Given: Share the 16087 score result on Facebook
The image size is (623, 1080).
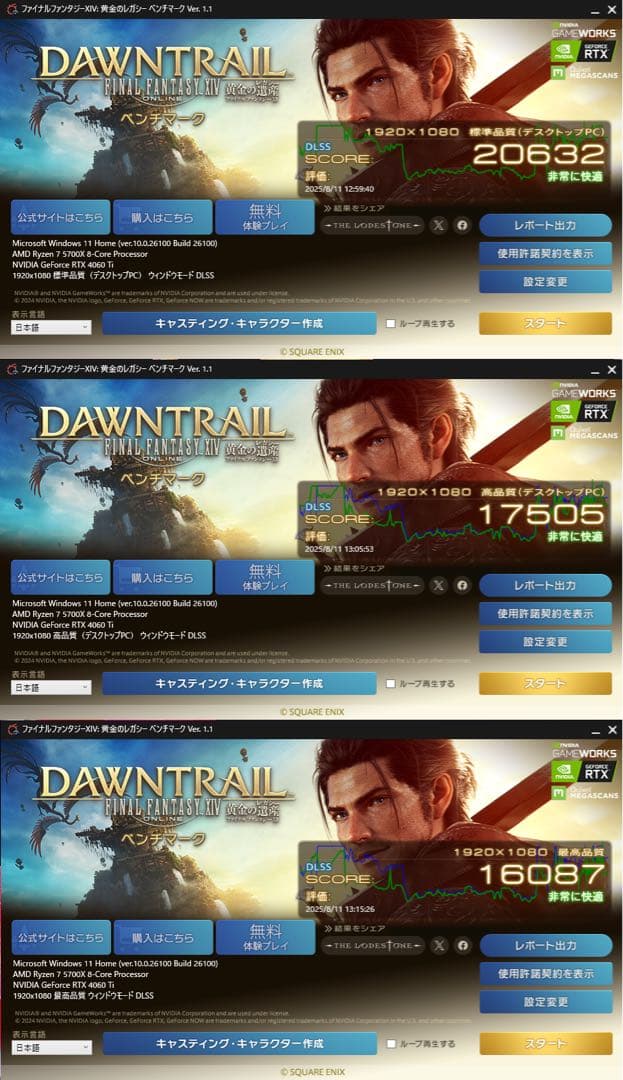Looking at the screenshot, I should [x=463, y=946].
